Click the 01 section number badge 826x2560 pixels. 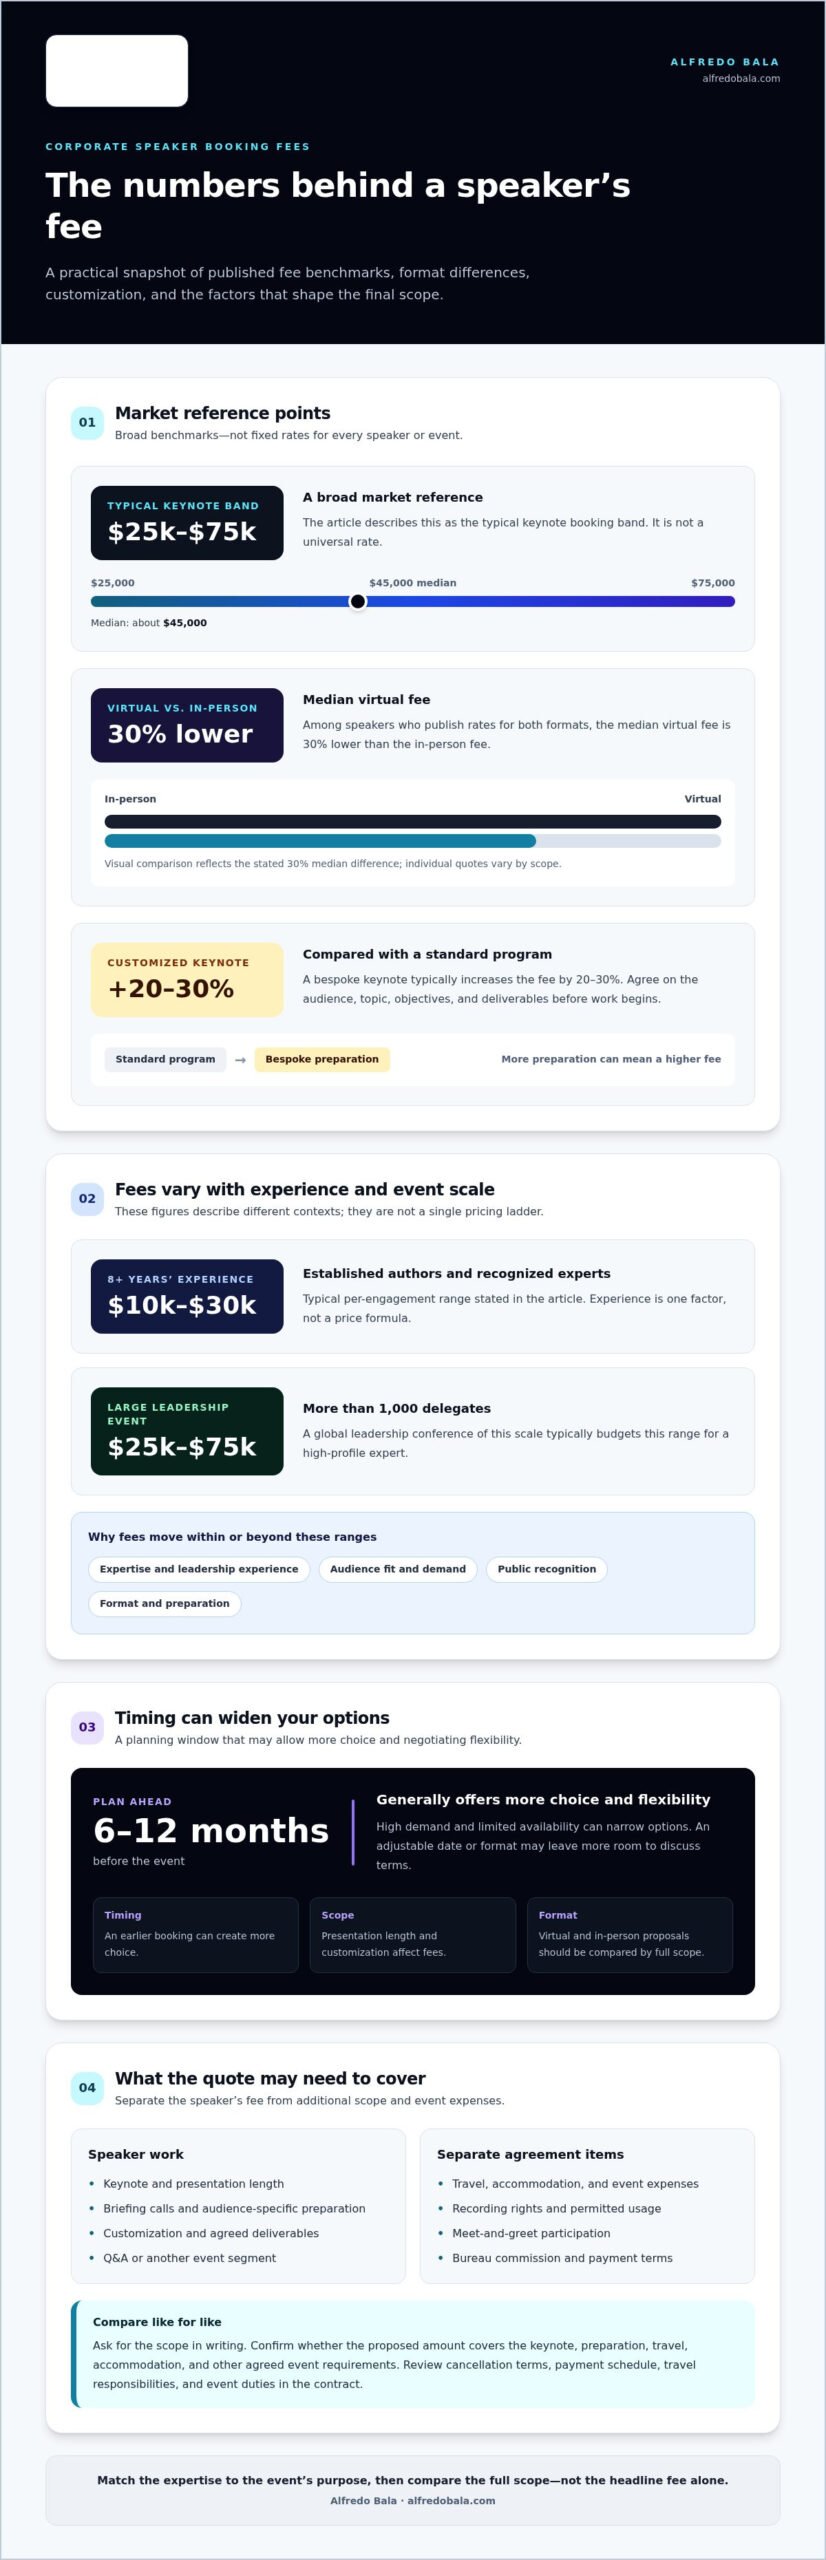tap(87, 422)
